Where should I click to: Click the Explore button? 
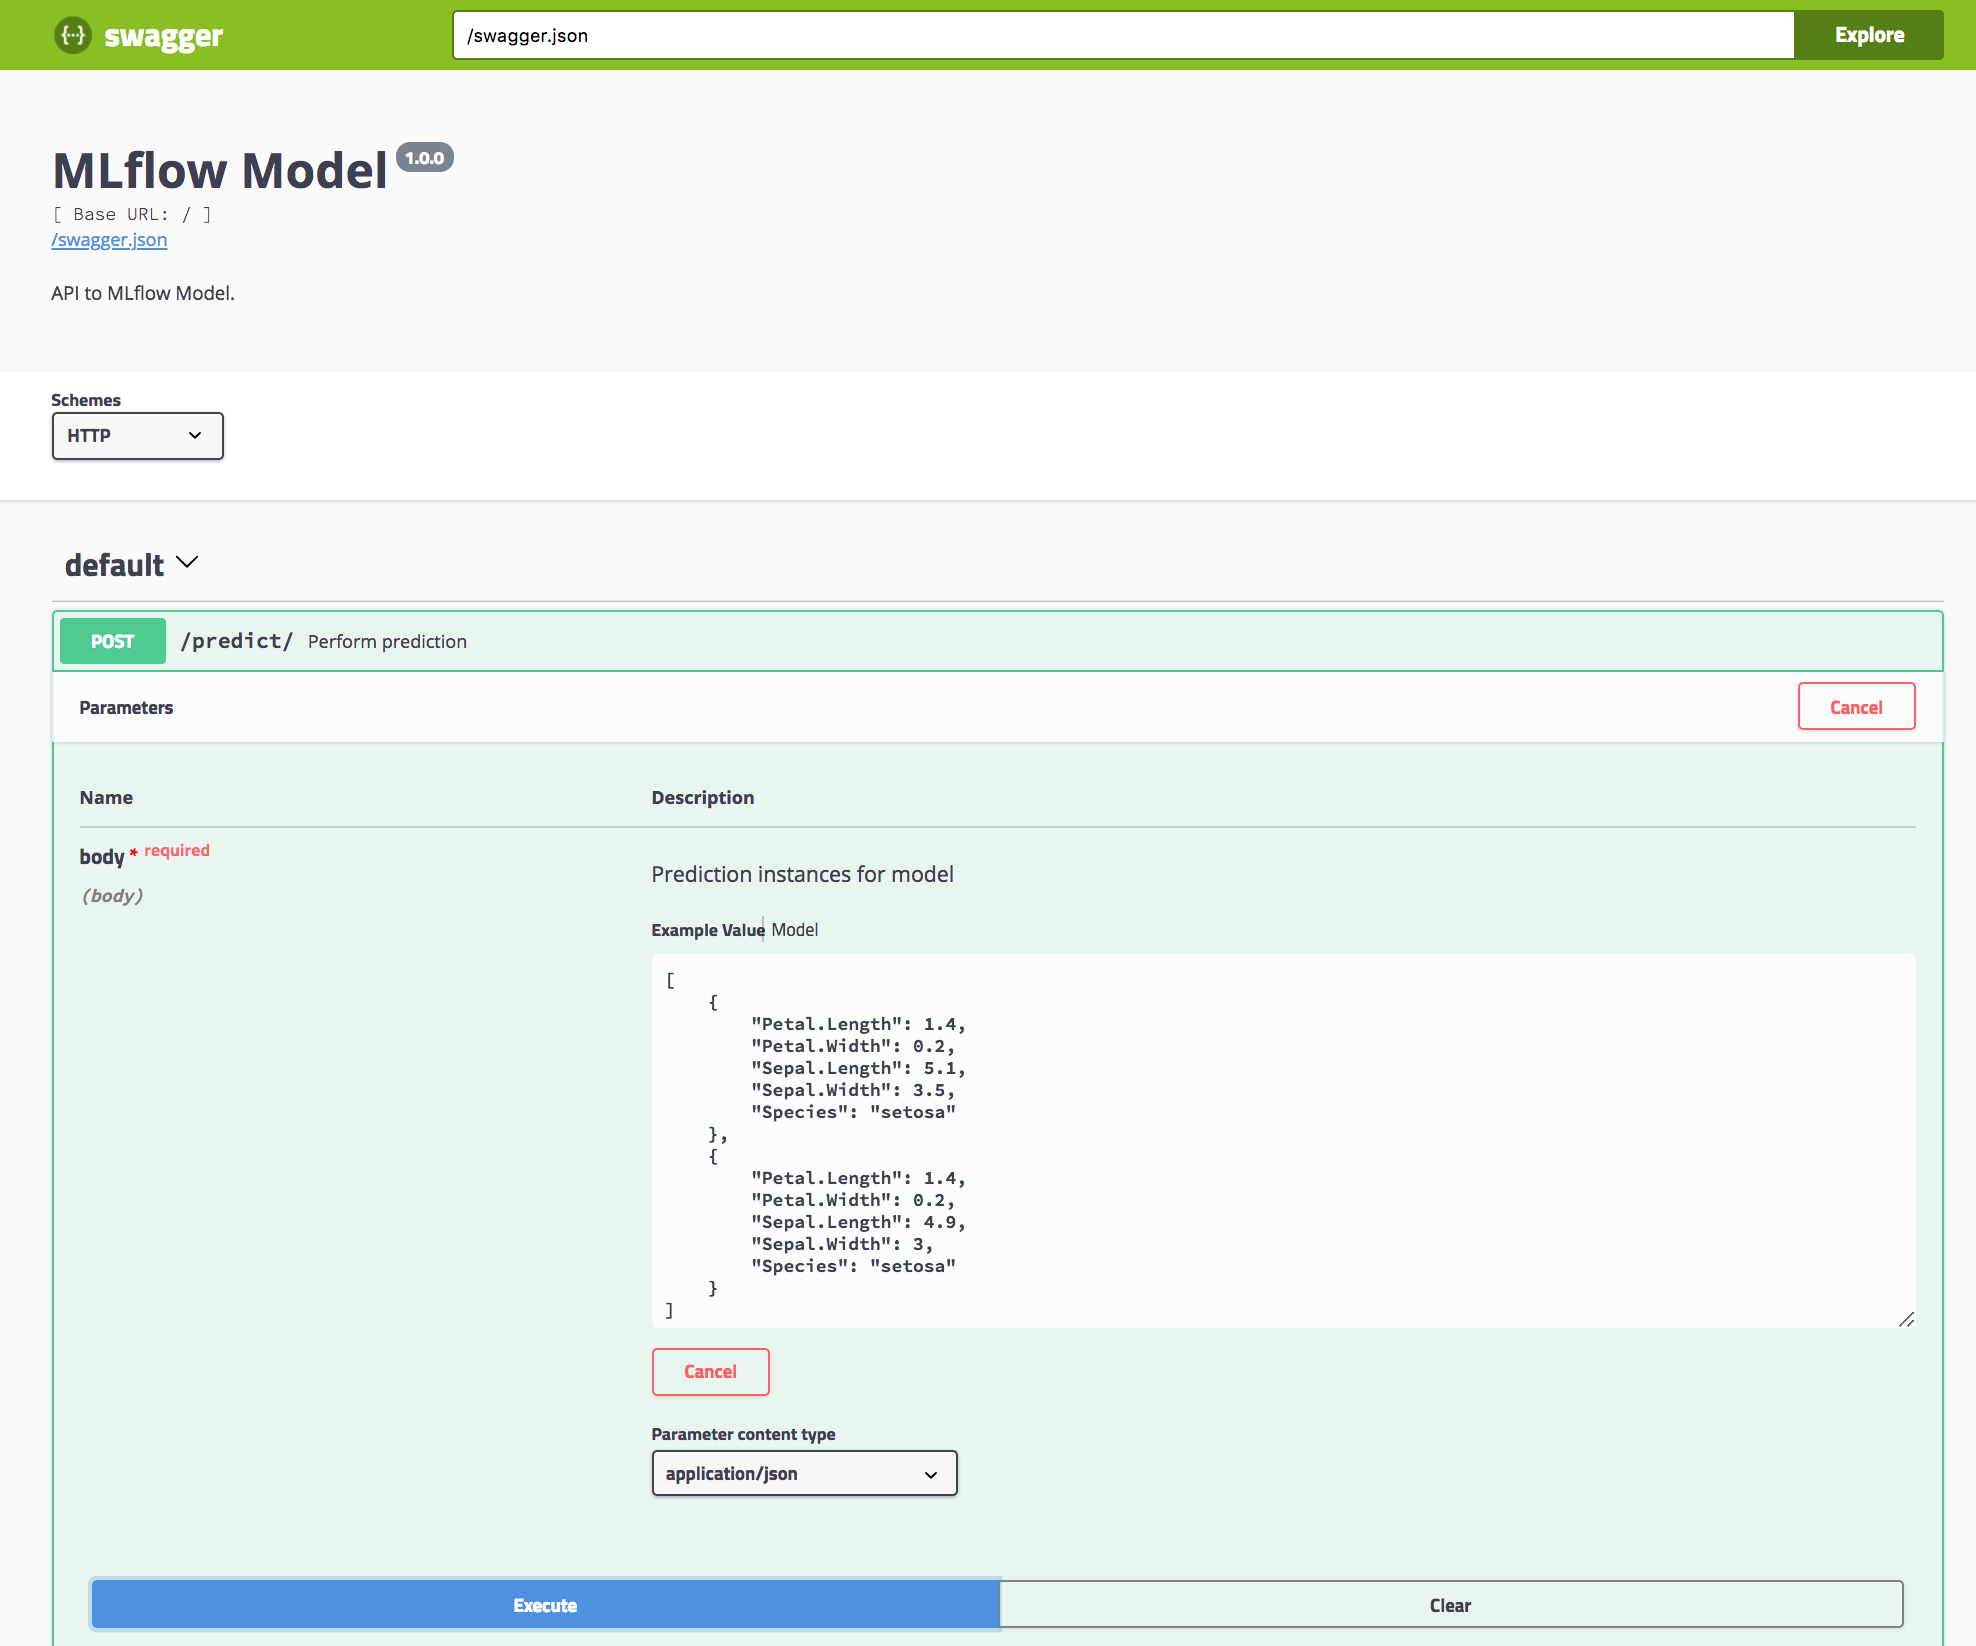1867,35
